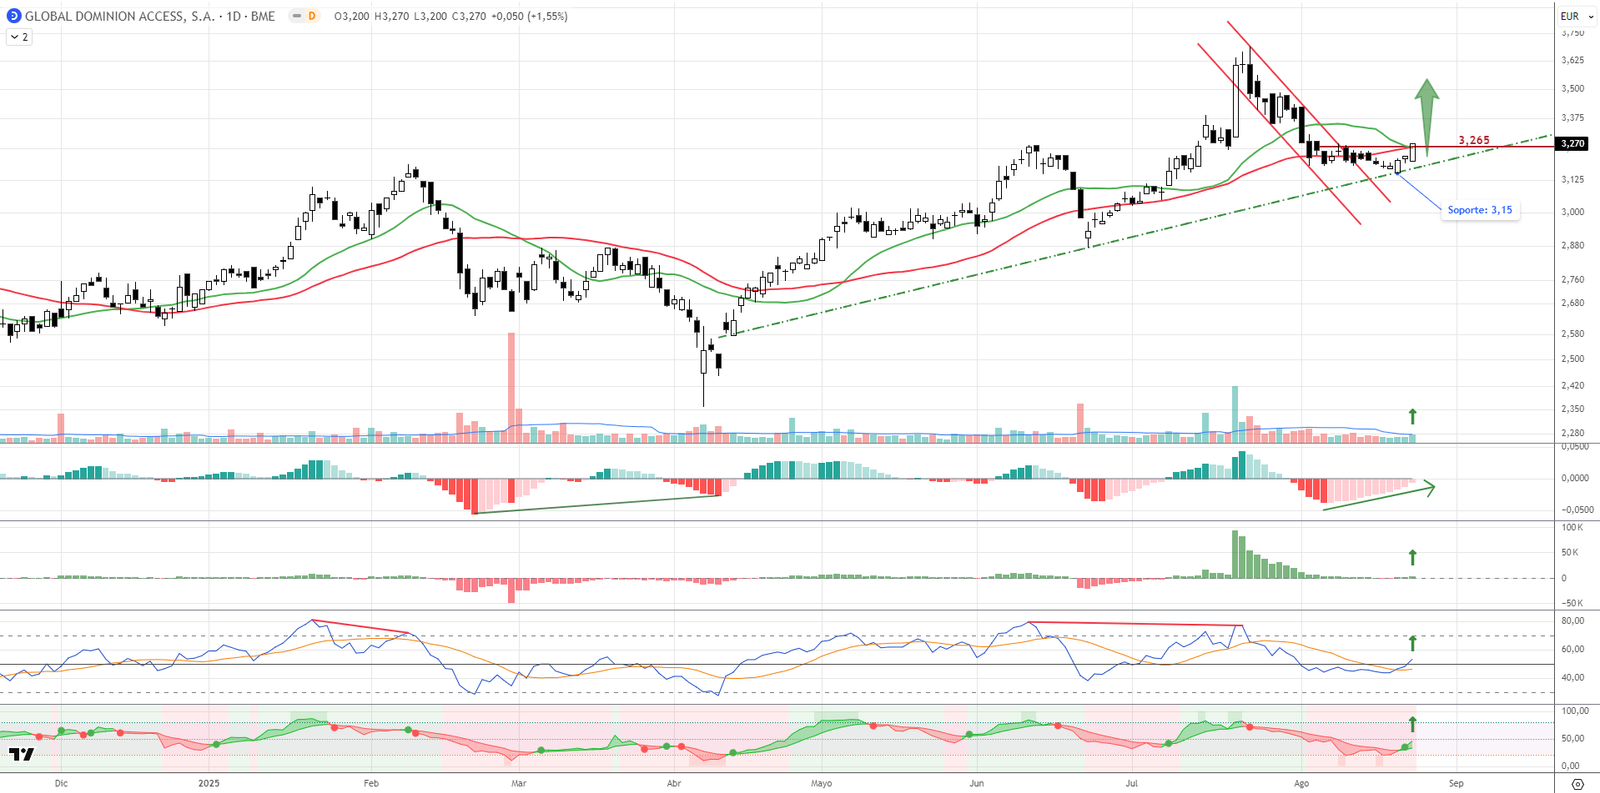This screenshot has width=1600, height=793.
Task: Click 3,375 on the price scale
Action: click(1573, 117)
